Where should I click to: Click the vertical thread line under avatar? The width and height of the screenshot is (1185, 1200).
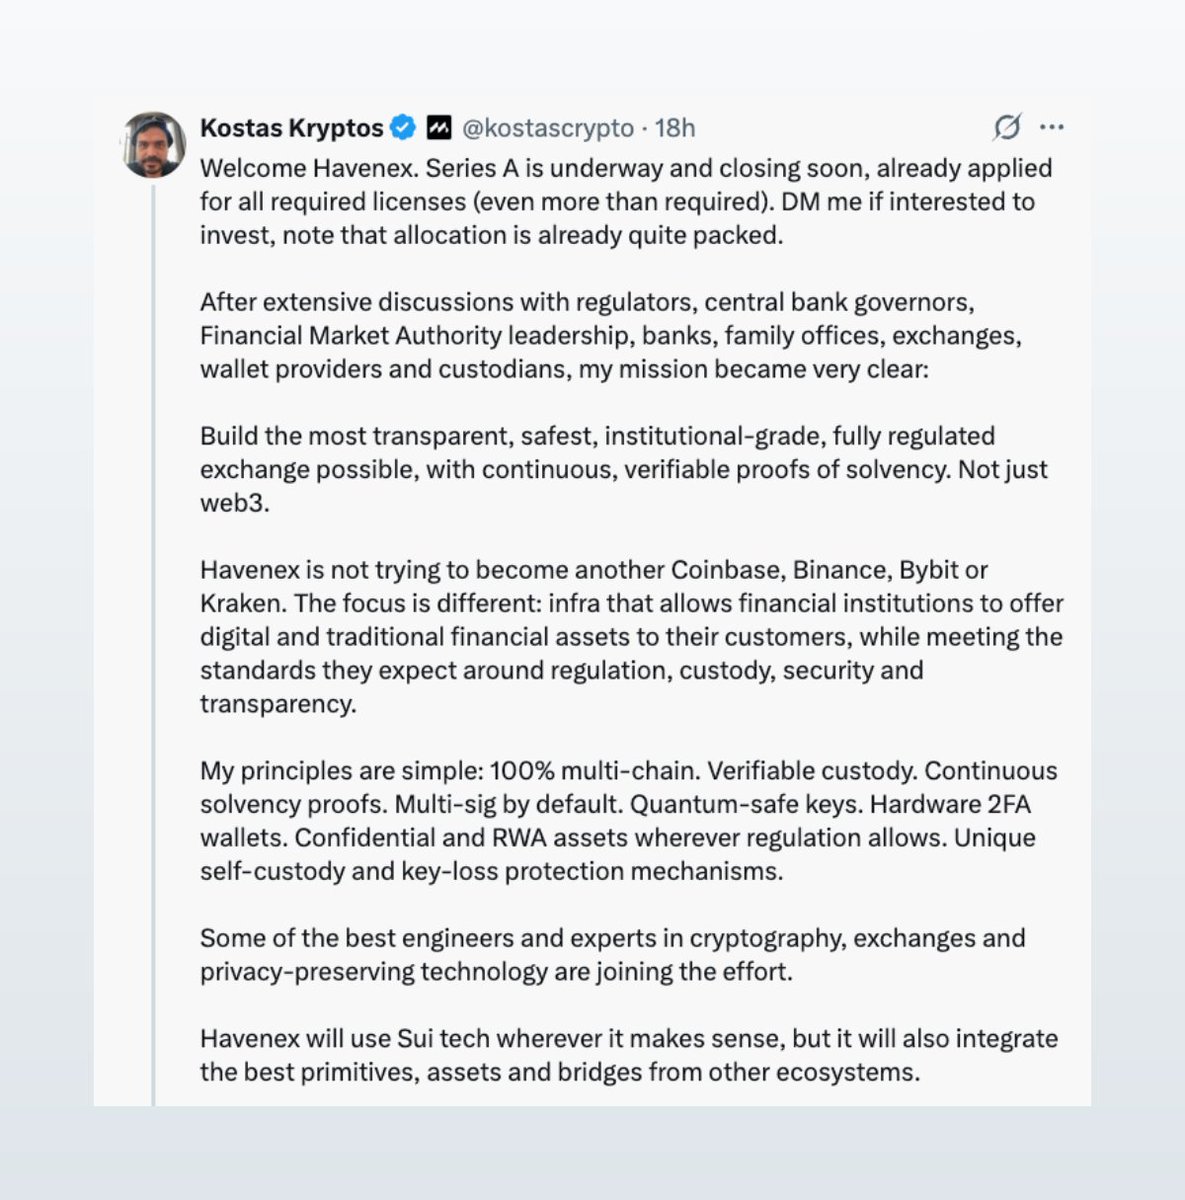(x=154, y=645)
